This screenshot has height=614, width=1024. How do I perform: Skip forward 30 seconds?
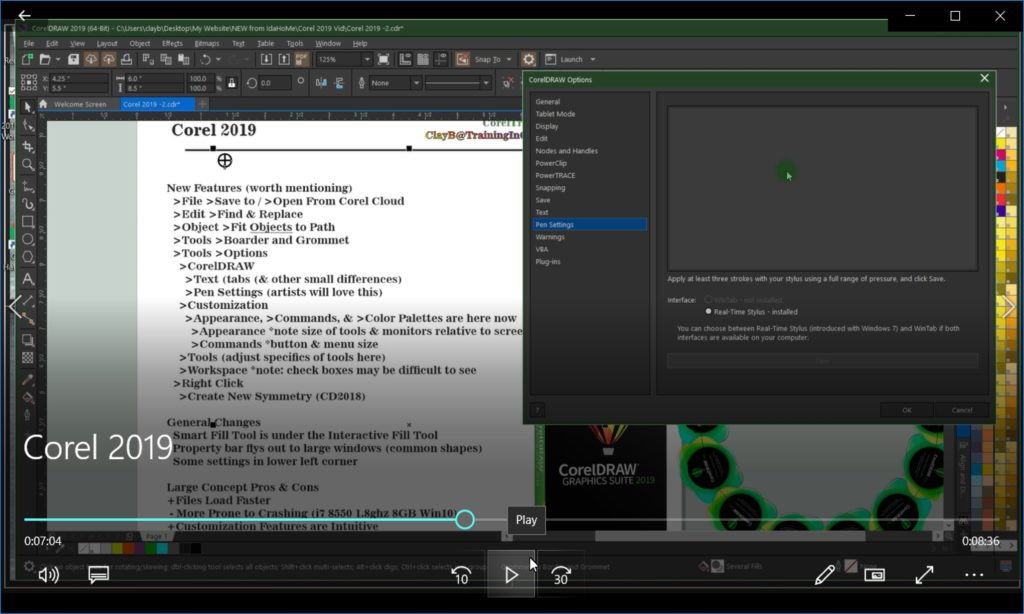tap(561, 575)
